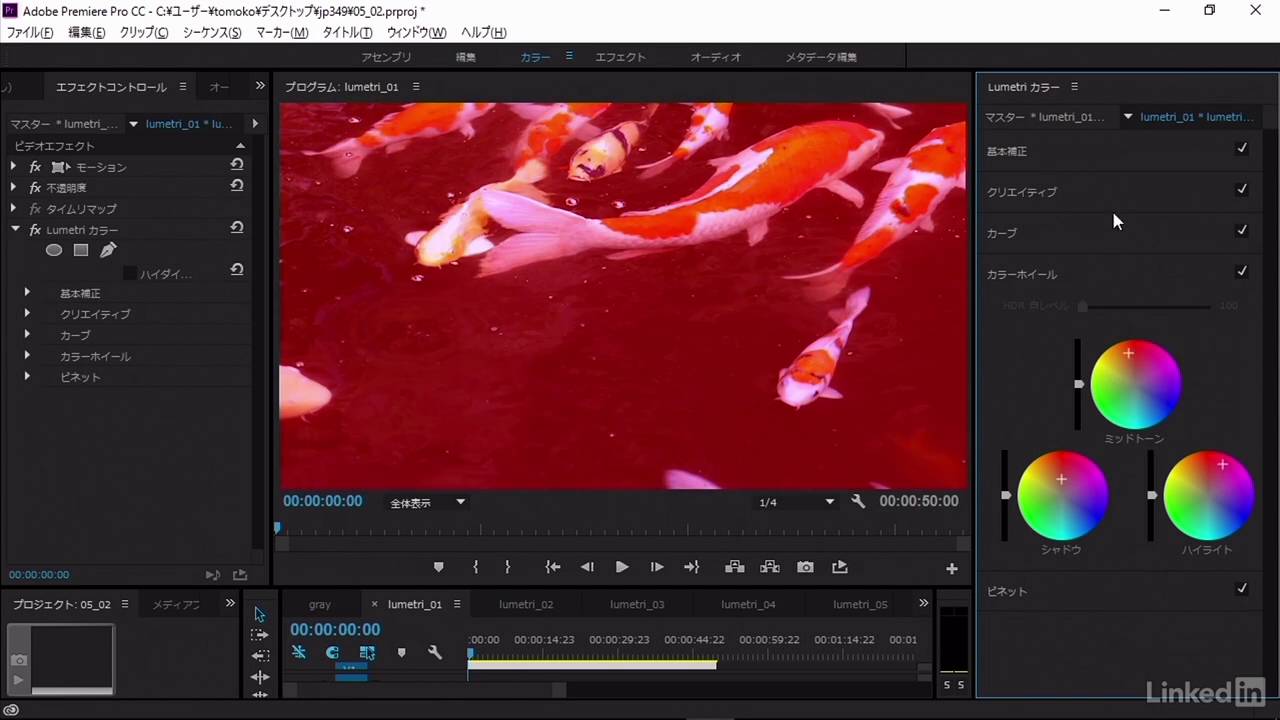The image size is (1280, 720).
Task: Open the ウィンドウ menu
Action: point(417,33)
